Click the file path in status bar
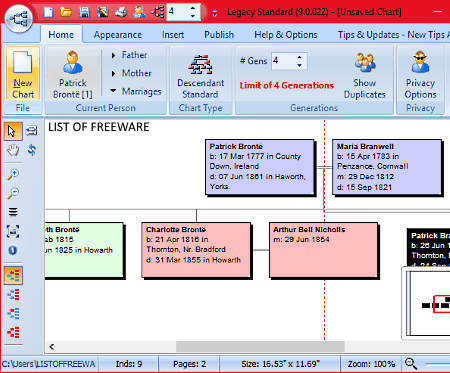Viewport: 450px width, 373px height. pos(49,364)
